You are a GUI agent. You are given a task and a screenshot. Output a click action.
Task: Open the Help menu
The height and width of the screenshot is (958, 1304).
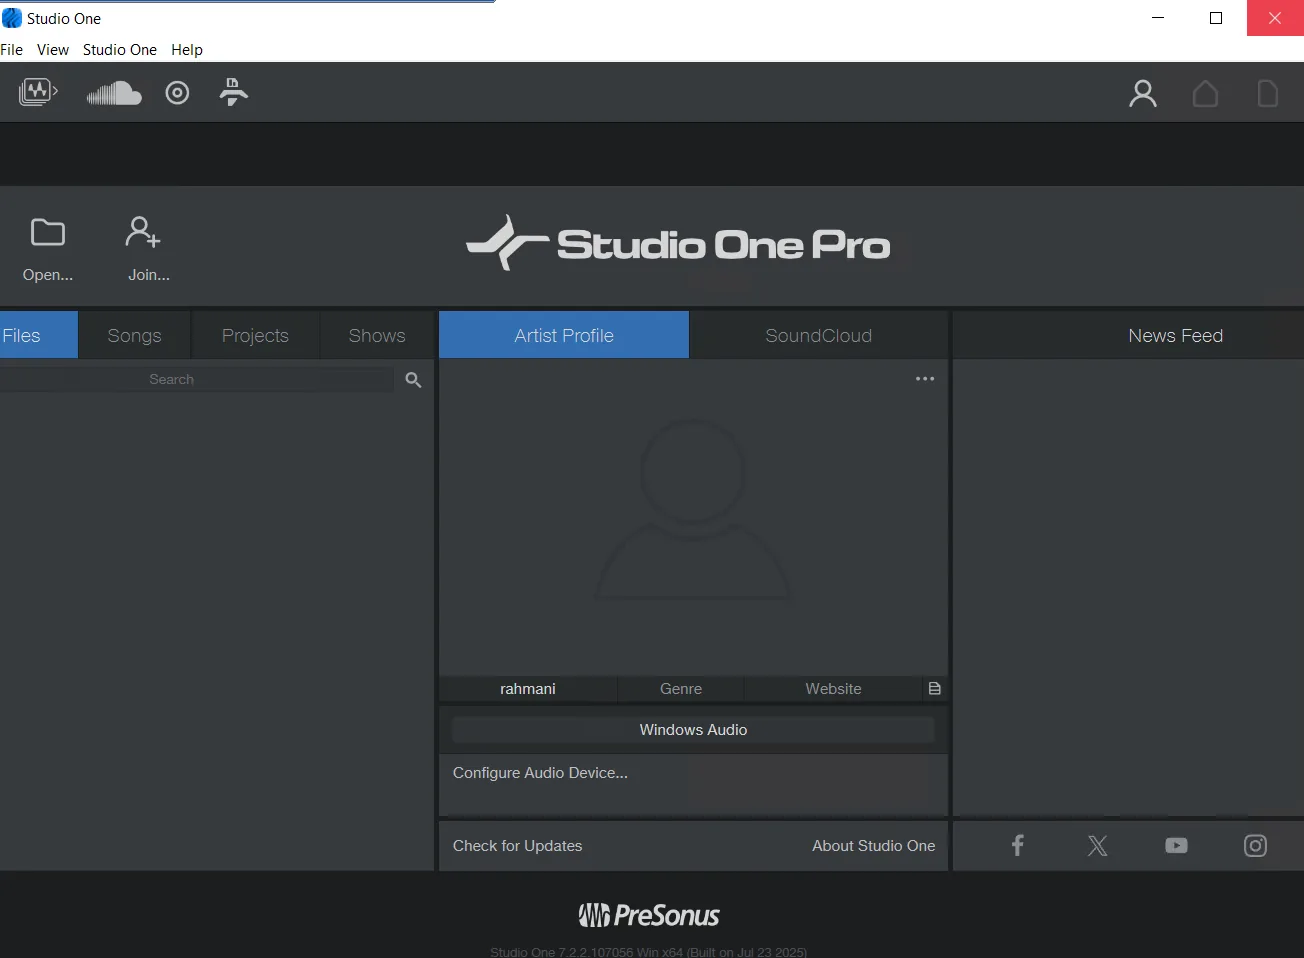187,50
